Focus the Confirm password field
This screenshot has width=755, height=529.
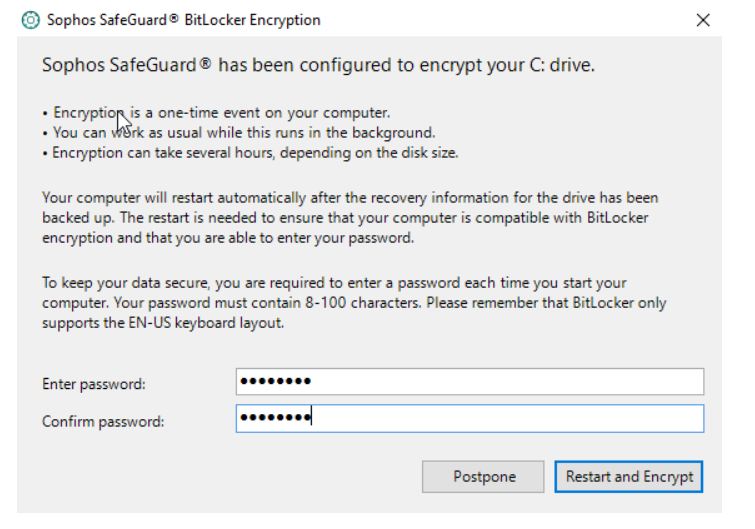(469, 419)
